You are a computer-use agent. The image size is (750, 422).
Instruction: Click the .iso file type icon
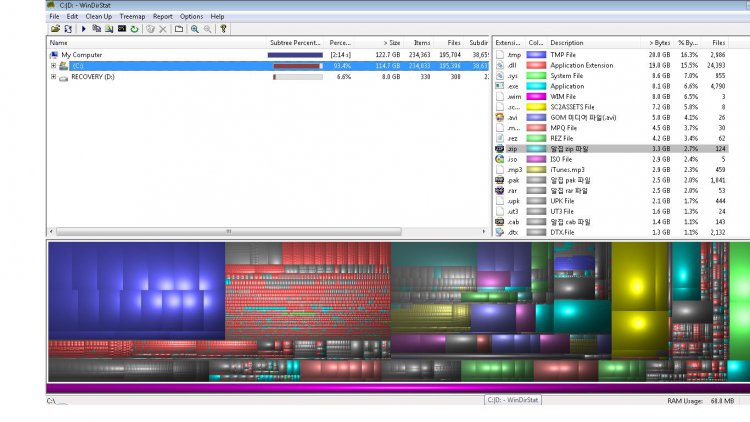coord(500,159)
